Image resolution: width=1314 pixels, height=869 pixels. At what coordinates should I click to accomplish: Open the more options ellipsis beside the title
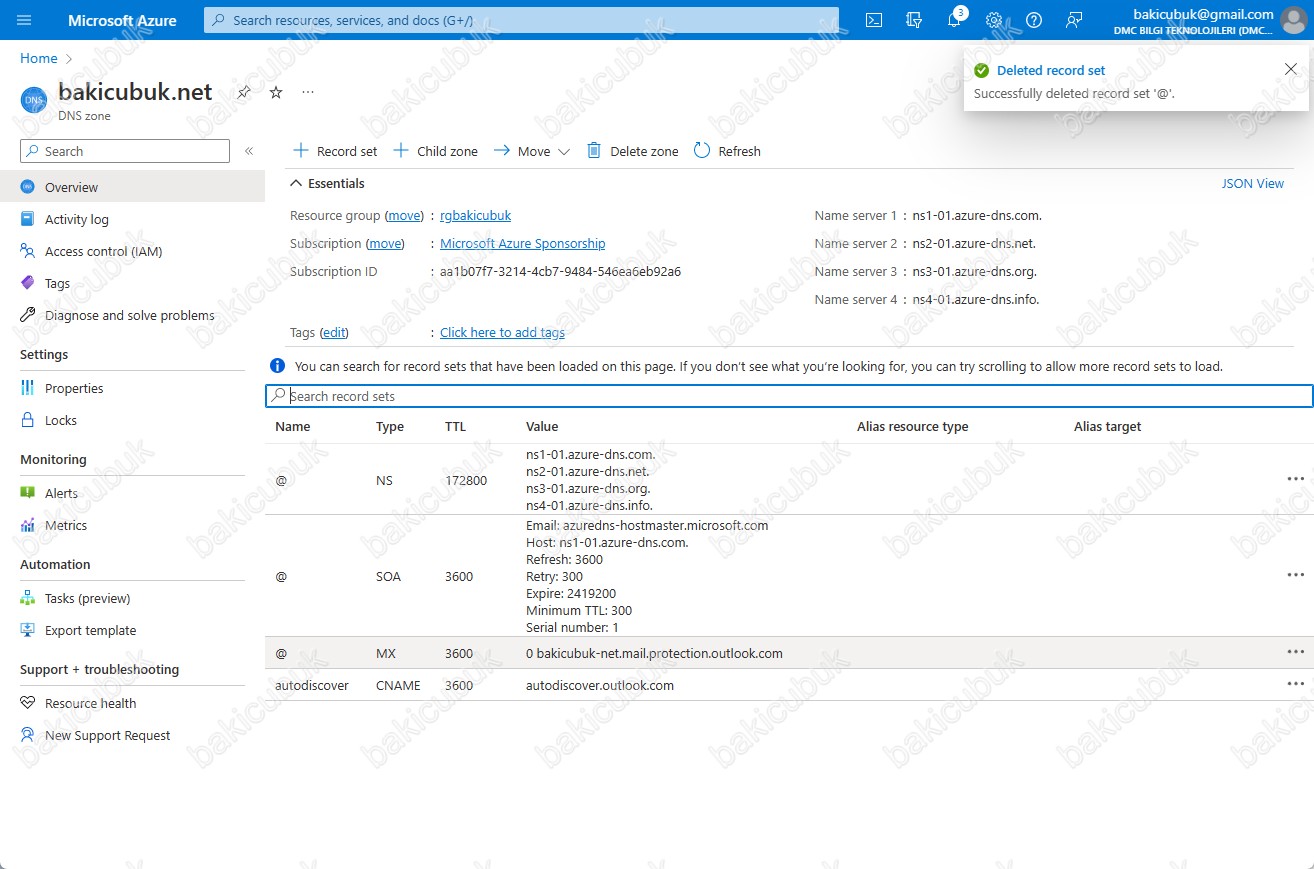point(308,92)
